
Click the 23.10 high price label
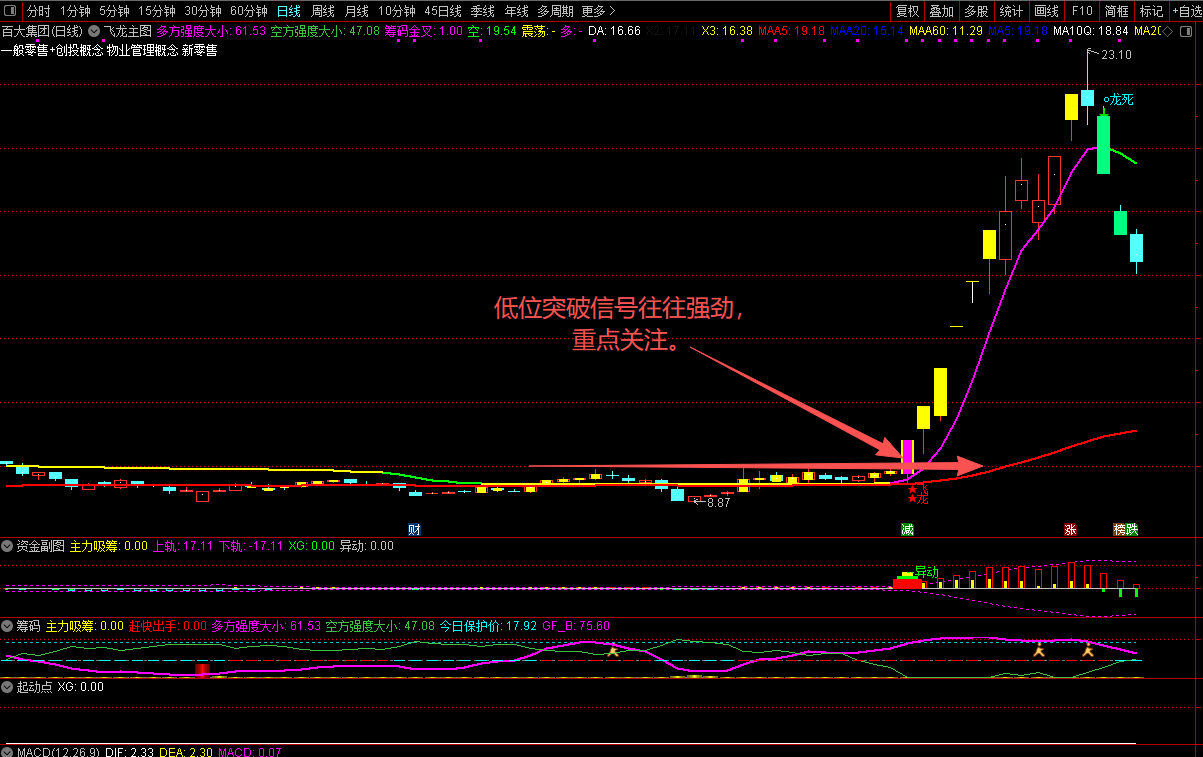[1116, 55]
